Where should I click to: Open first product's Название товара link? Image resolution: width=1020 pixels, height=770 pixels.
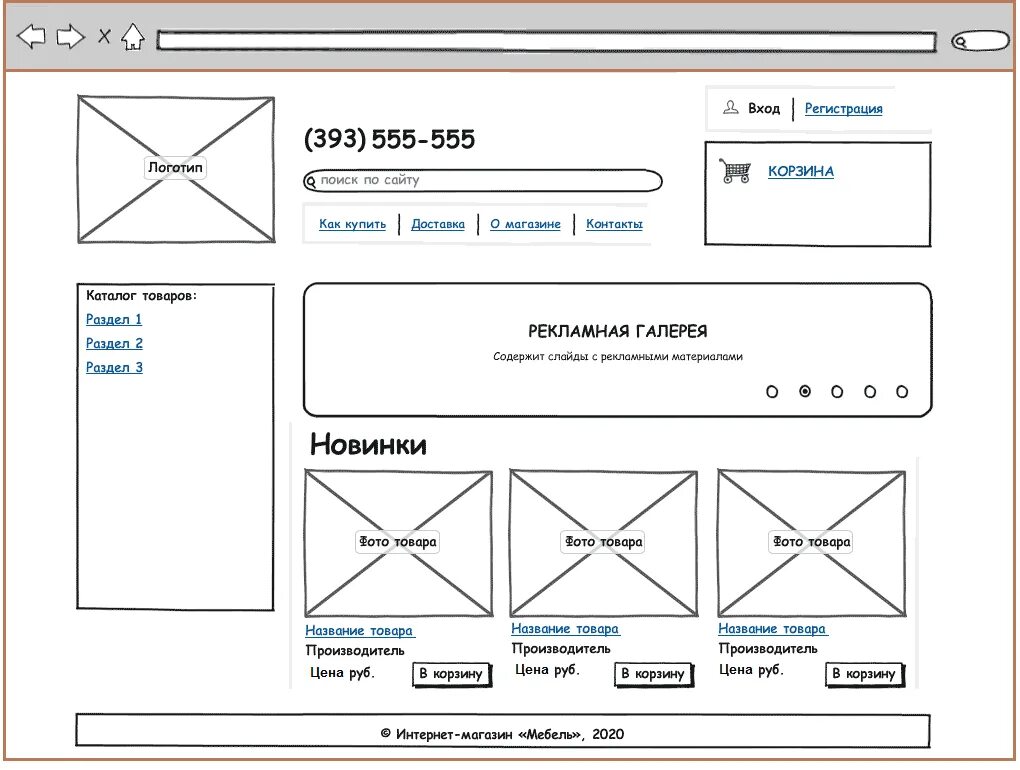click(359, 631)
